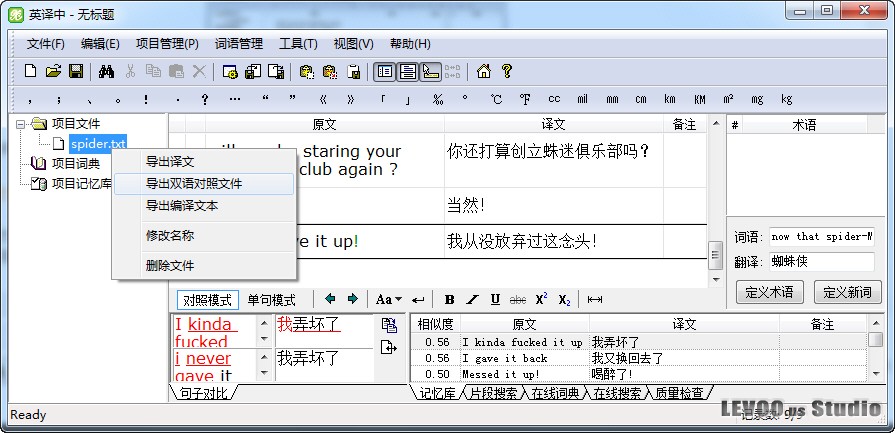Select translation cell 我从没放弃过这念头!
The image size is (895, 433).
554,241
